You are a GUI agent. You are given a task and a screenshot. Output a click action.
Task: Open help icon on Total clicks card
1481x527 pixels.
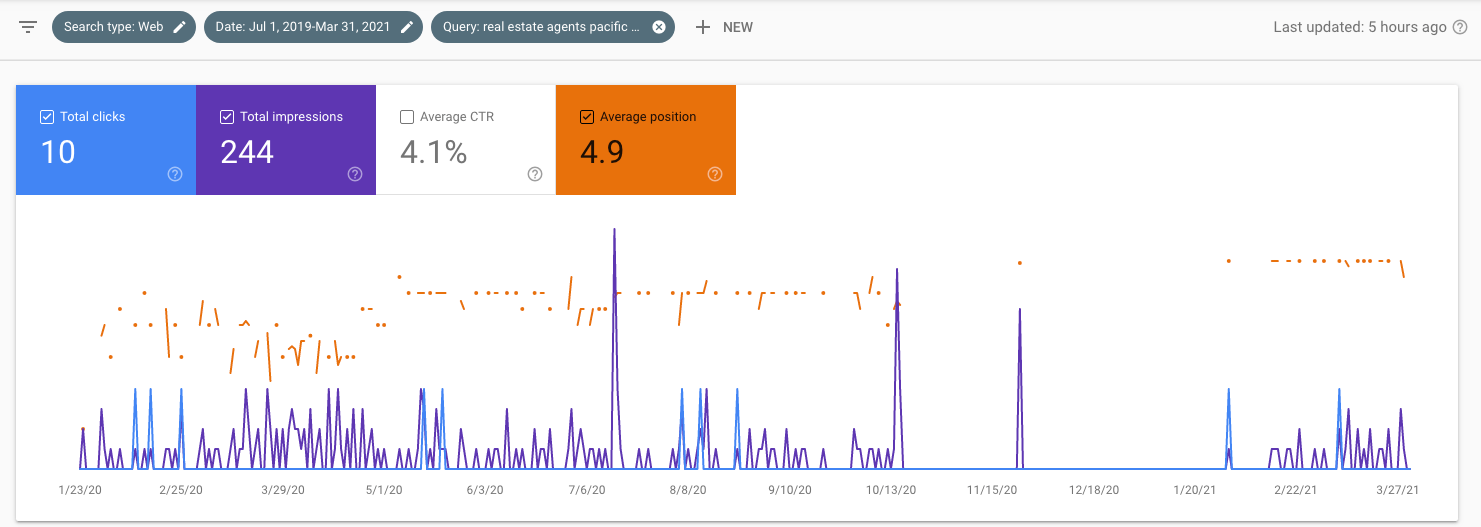click(x=175, y=174)
